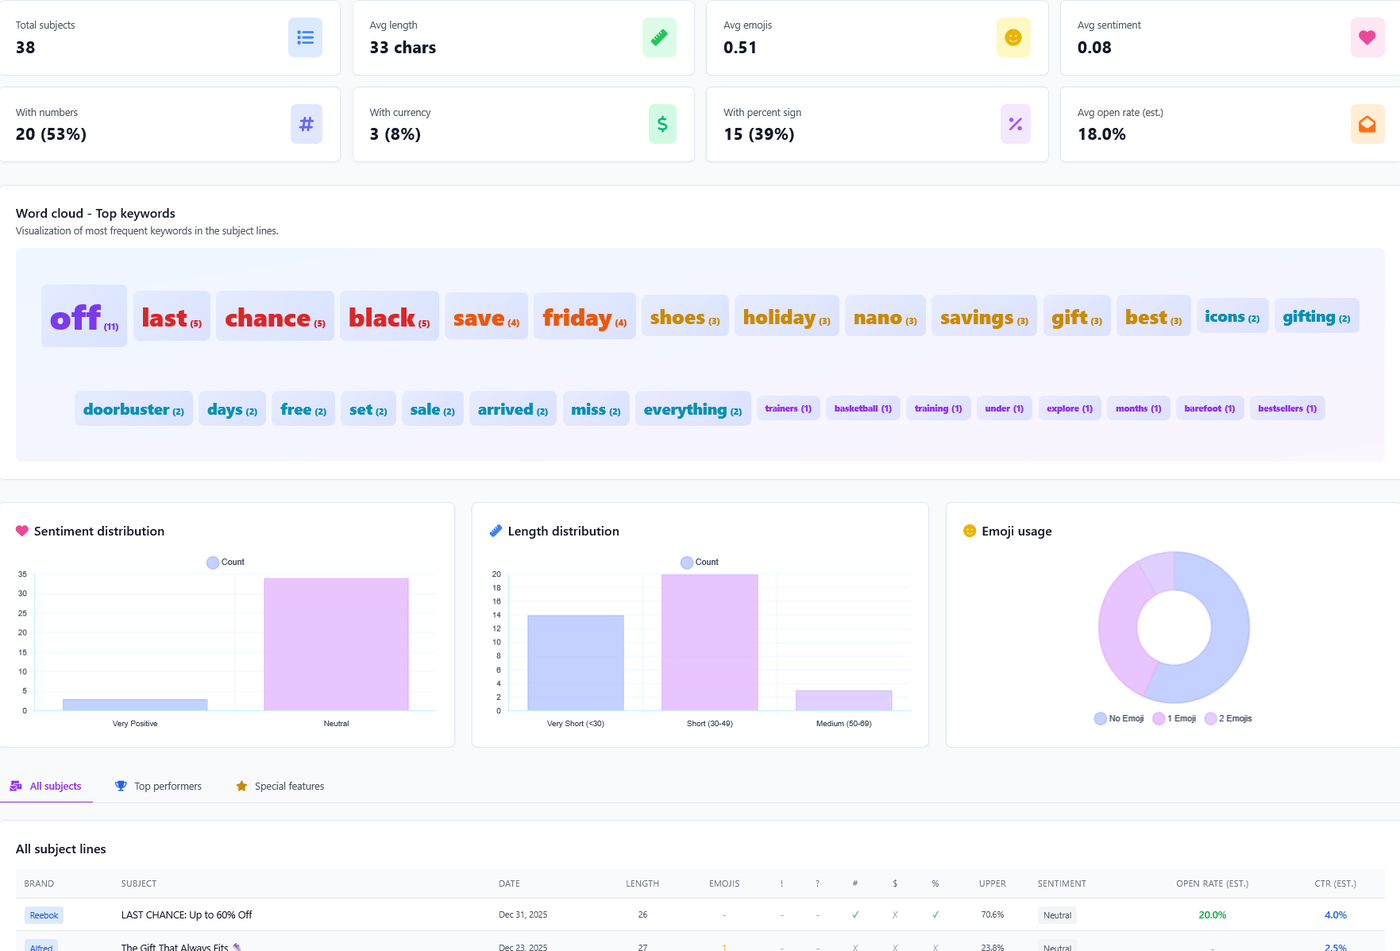Image resolution: width=1400 pixels, height=951 pixels.
Task: Click the Short (30-49) bar in Length chart
Action: (710, 642)
